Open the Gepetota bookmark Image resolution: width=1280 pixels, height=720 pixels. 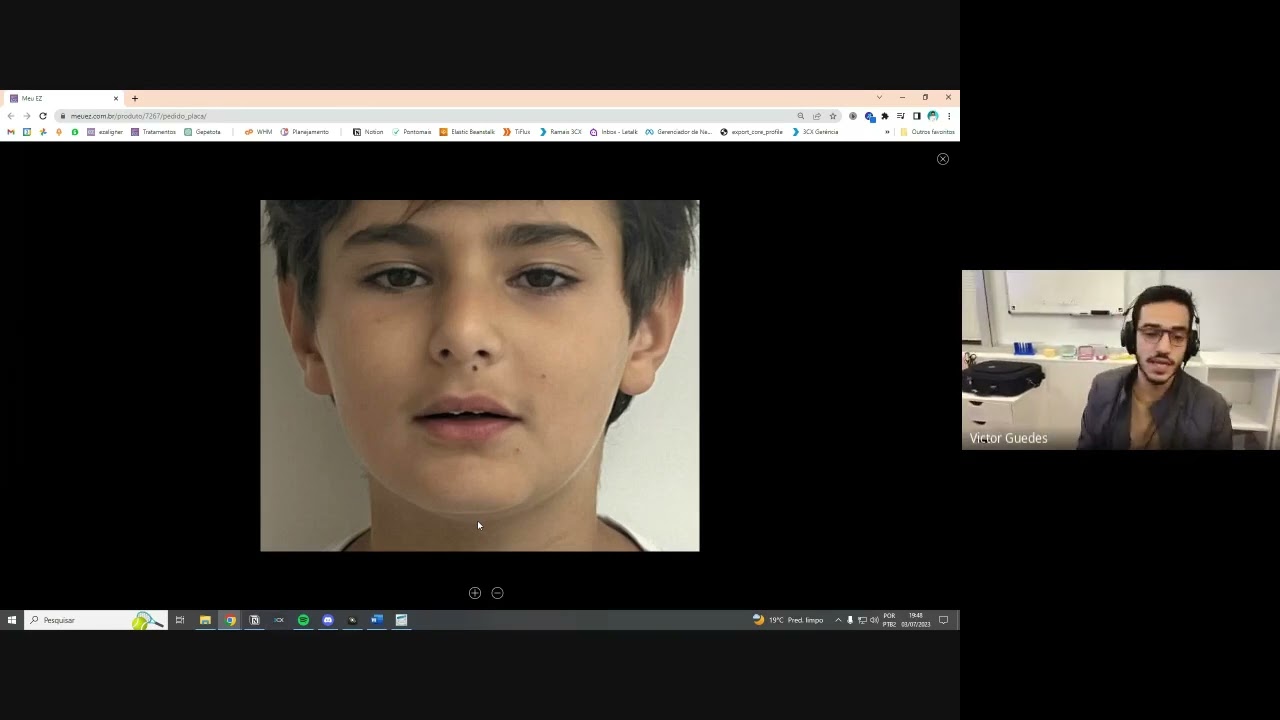202,132
